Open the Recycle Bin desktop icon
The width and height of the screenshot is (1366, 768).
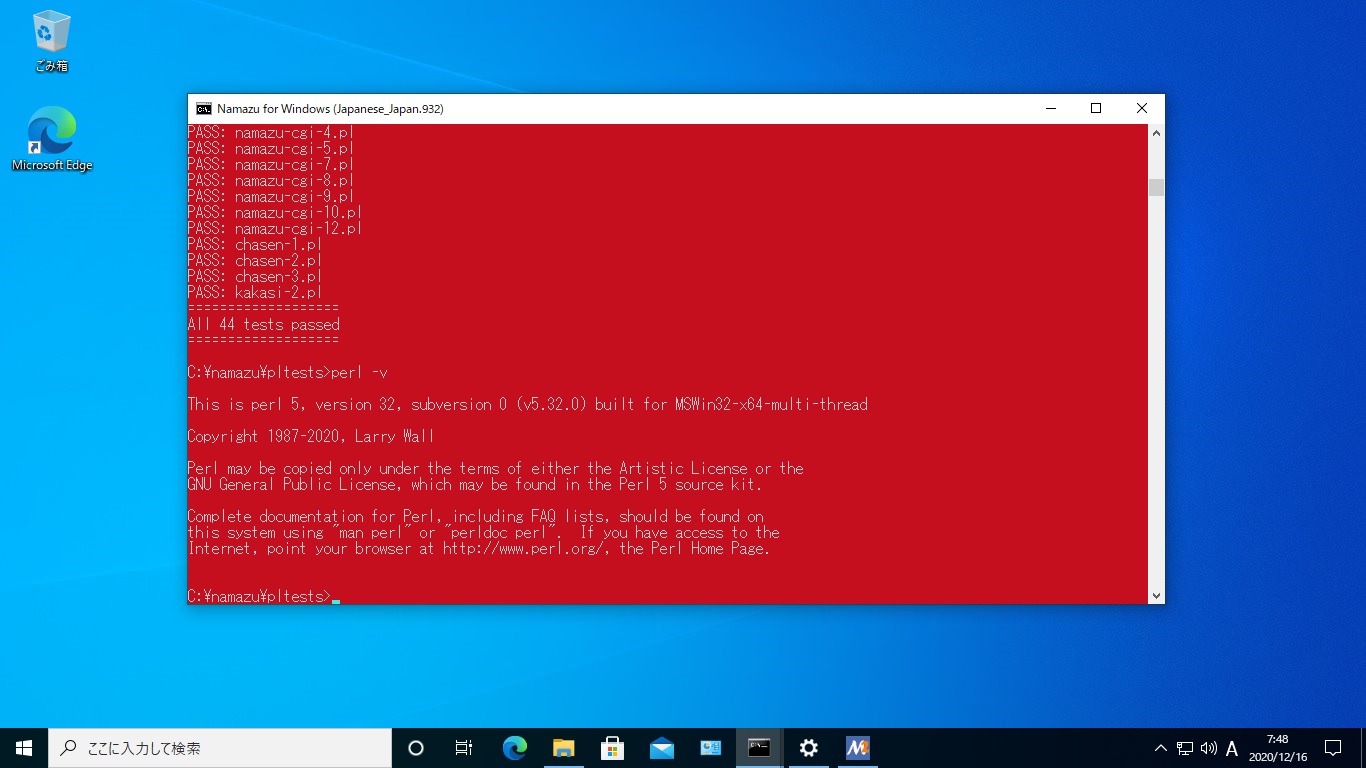click(x=51, y=42)
